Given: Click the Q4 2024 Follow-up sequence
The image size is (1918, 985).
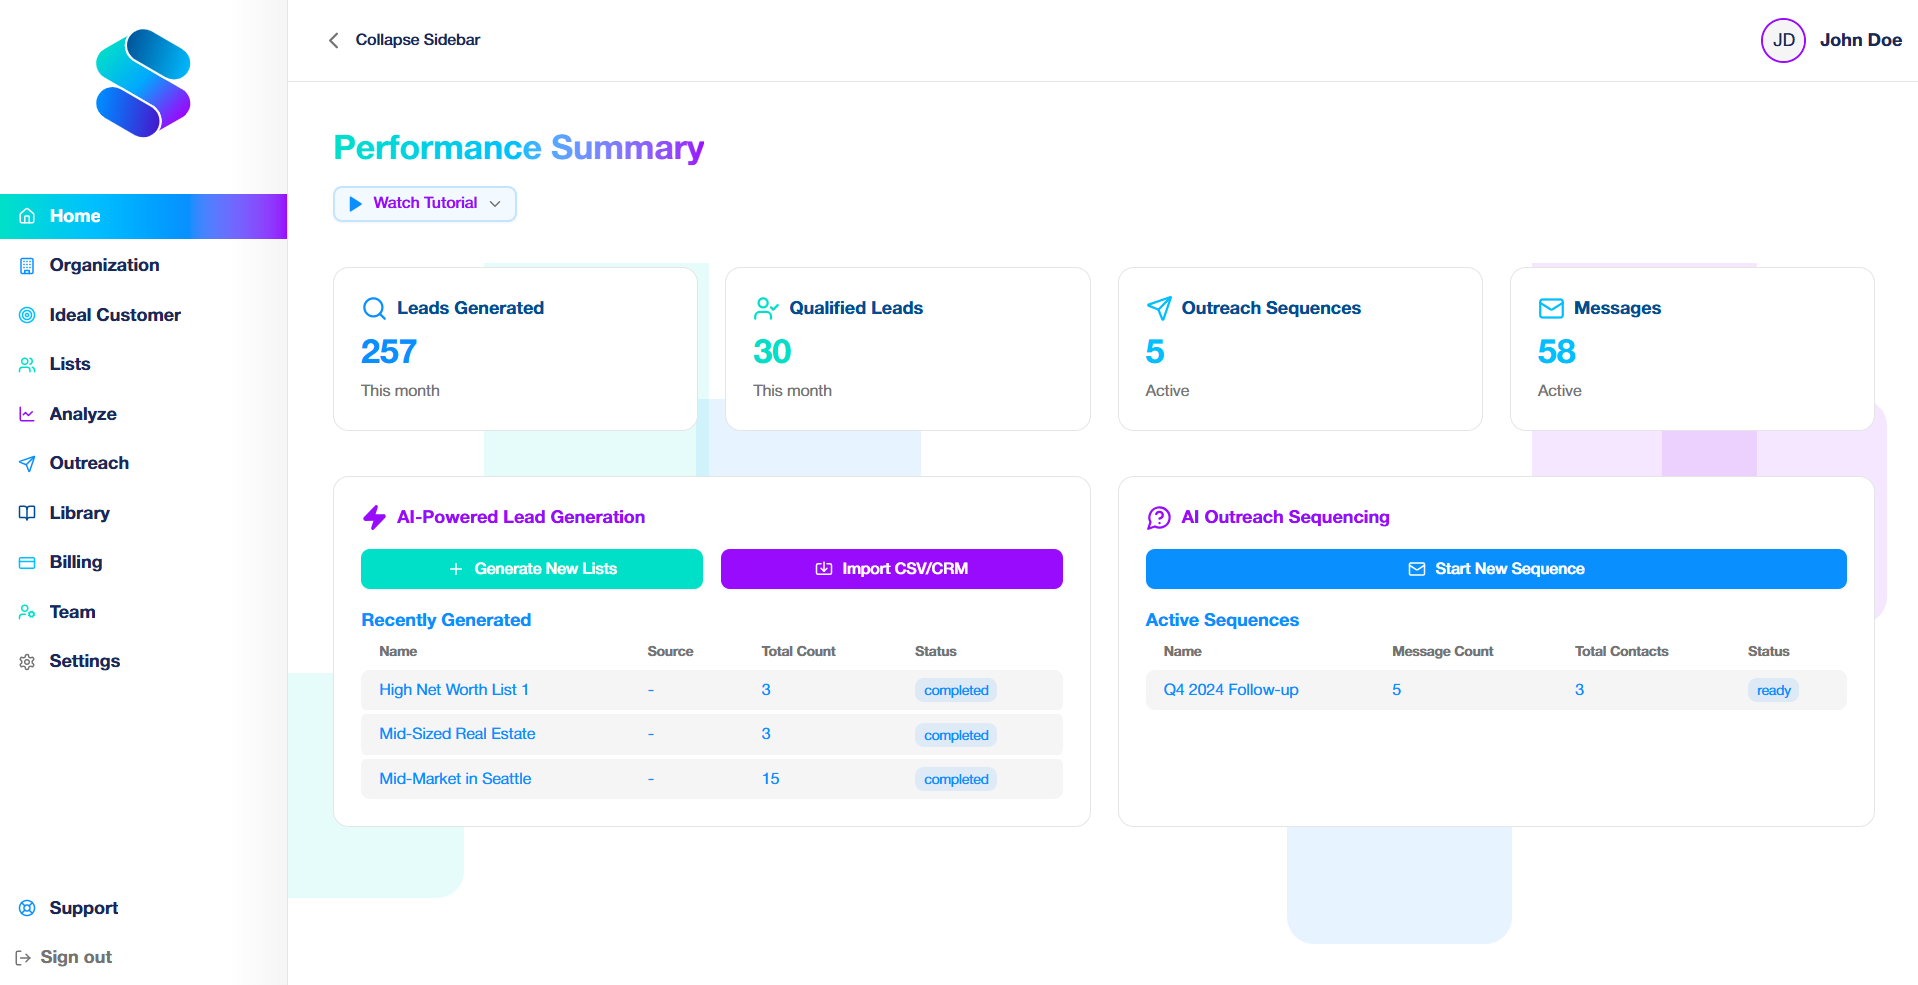Looking at the screenshot, I should (x=1229, y=689).
